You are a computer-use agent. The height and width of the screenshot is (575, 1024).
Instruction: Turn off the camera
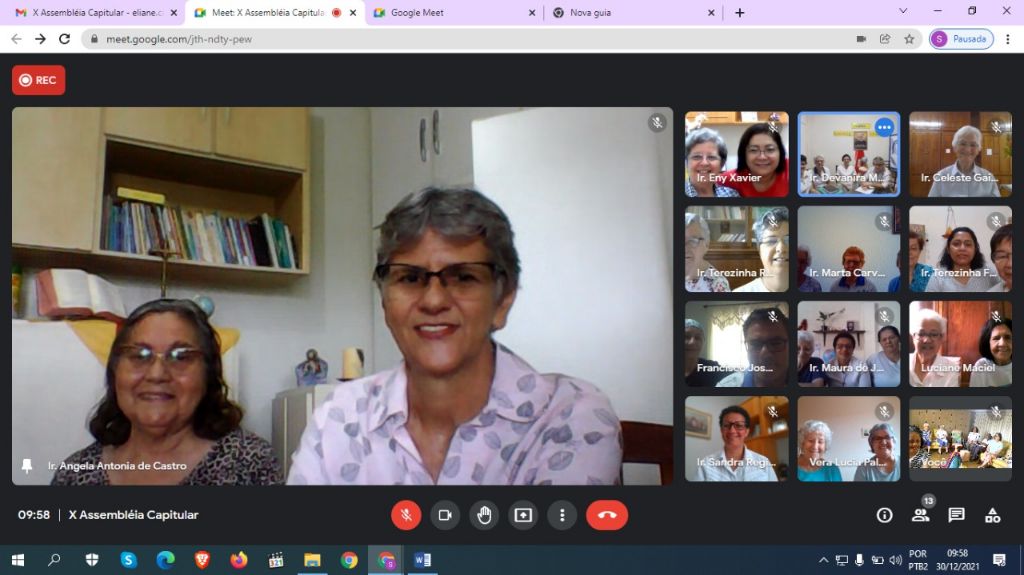point(445,515)
